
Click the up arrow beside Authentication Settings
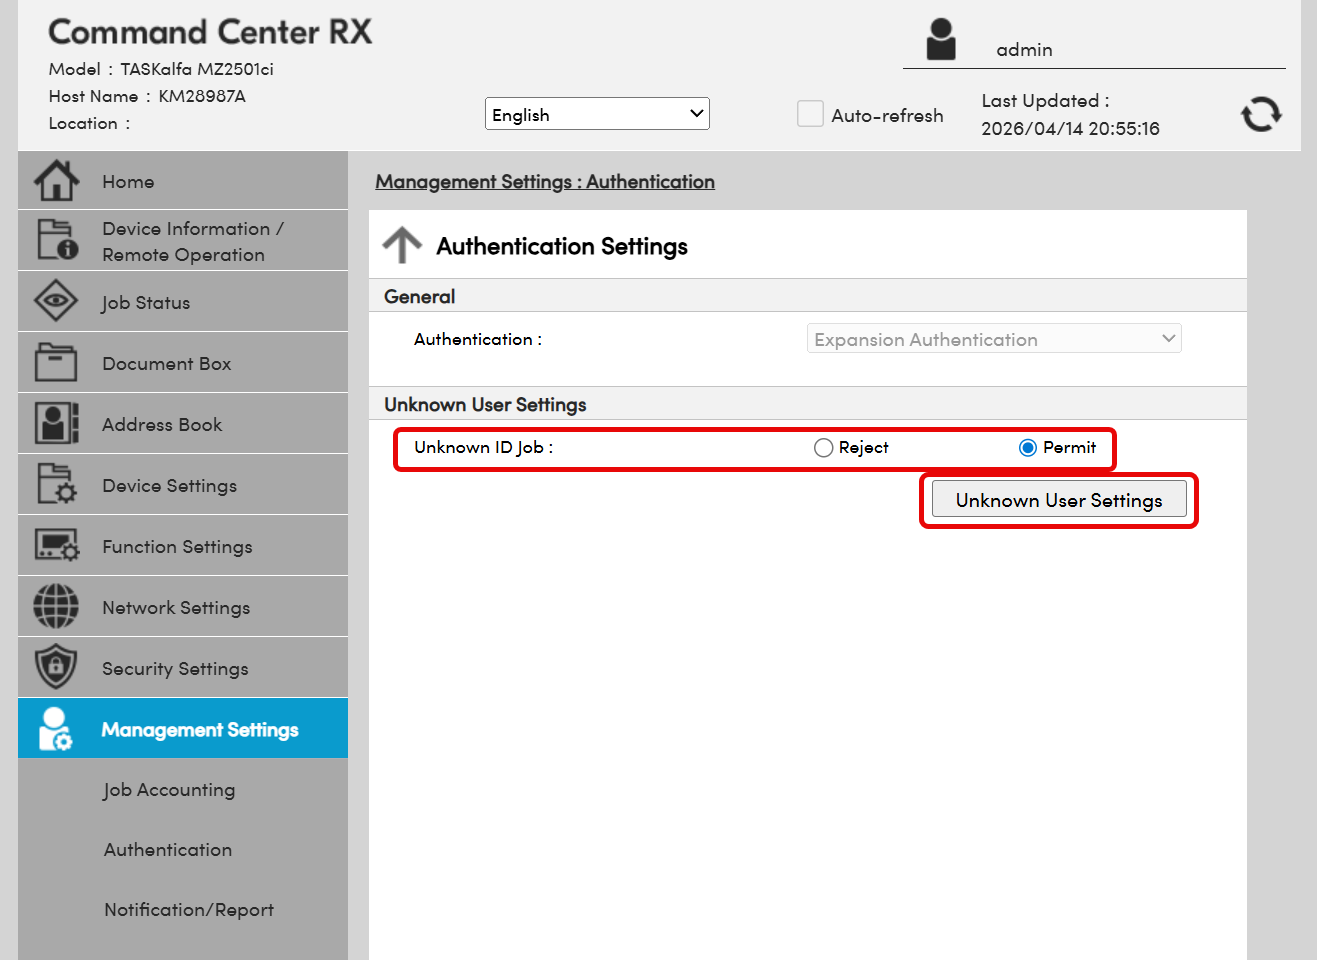402,245
